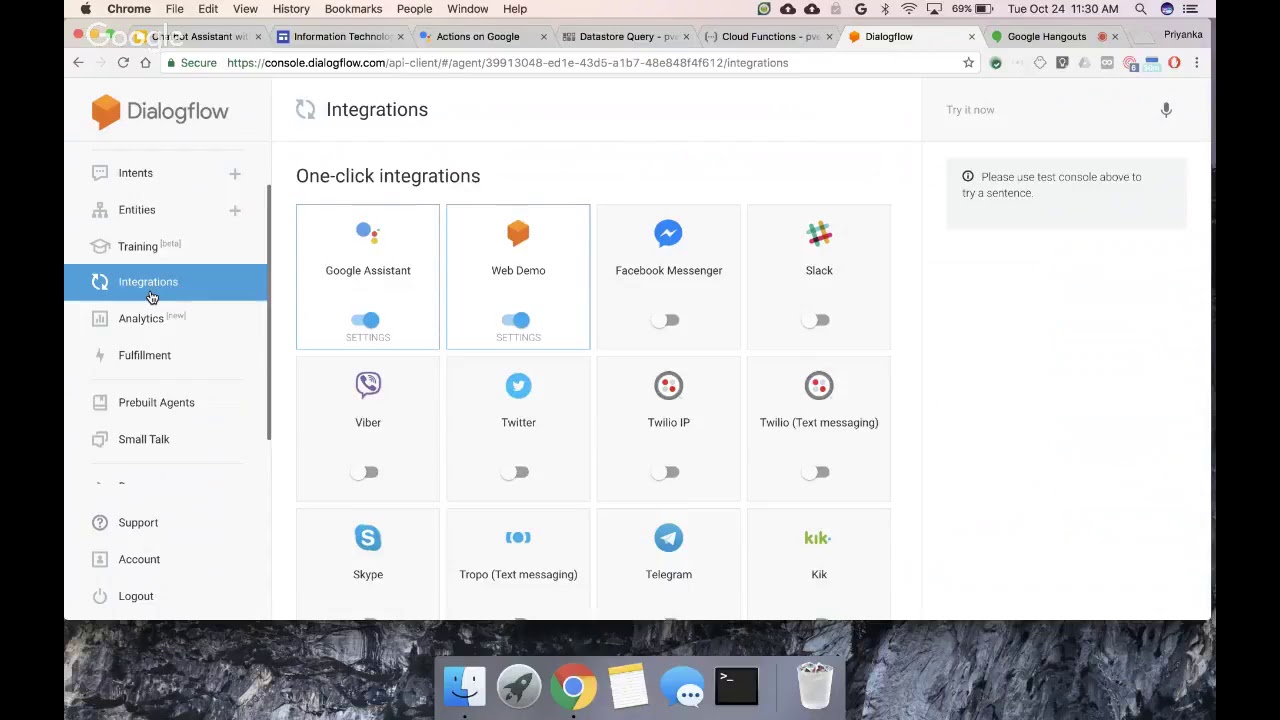Switch to the Actions on Google tab
This screenshot has height=720, width=1280.
pyautogui.click(x=478, y=36)
